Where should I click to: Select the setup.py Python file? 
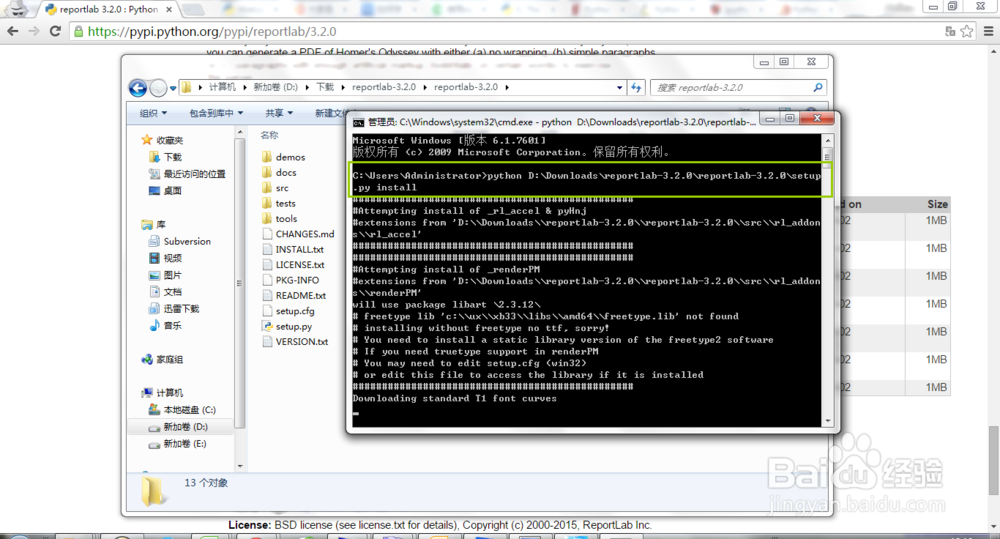(287, 326)
